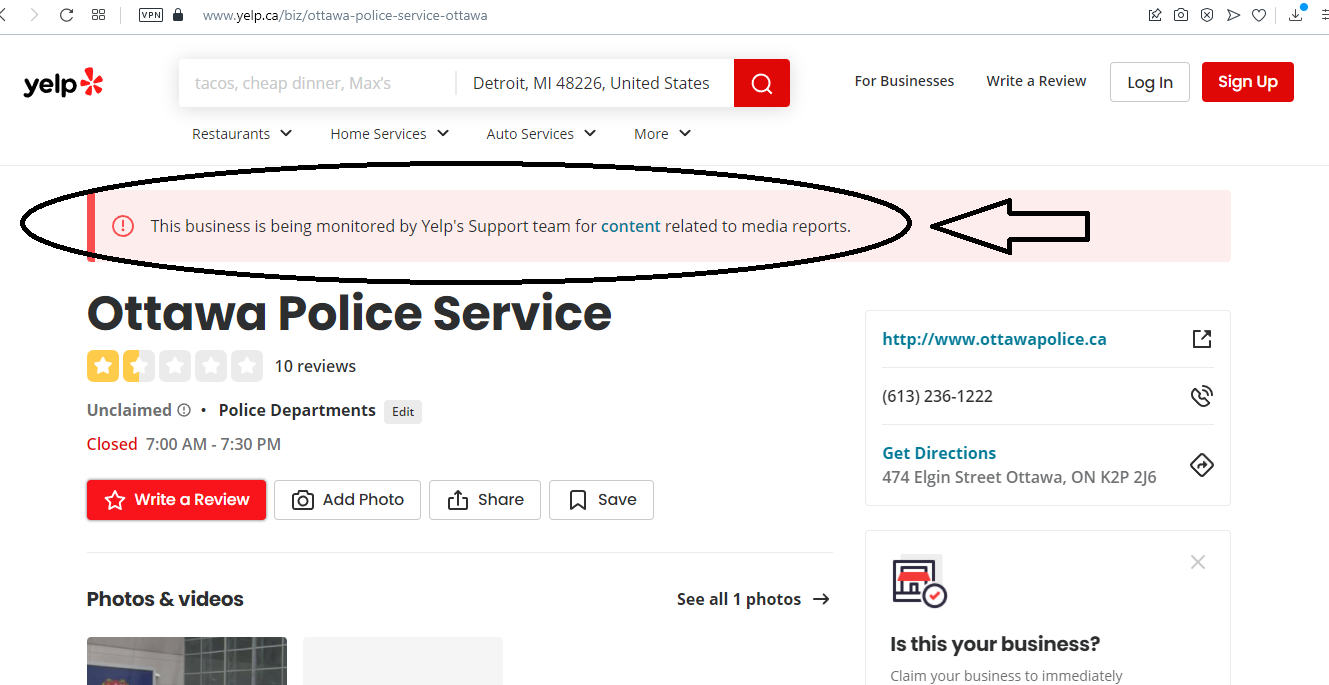Expand the Home Services menu
This screenshot has width=1329, height=685.
pos(390,134)
